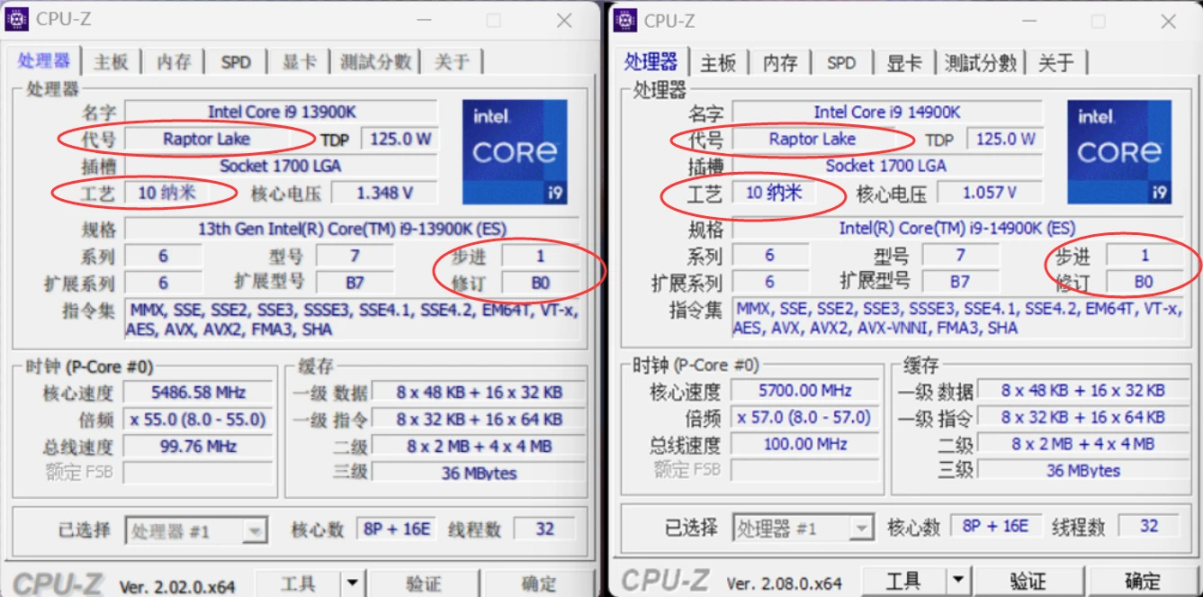
Task: Click the x 57.0 (8.0 - 57.0) multiplier value
Action: (x=805, y=417)
